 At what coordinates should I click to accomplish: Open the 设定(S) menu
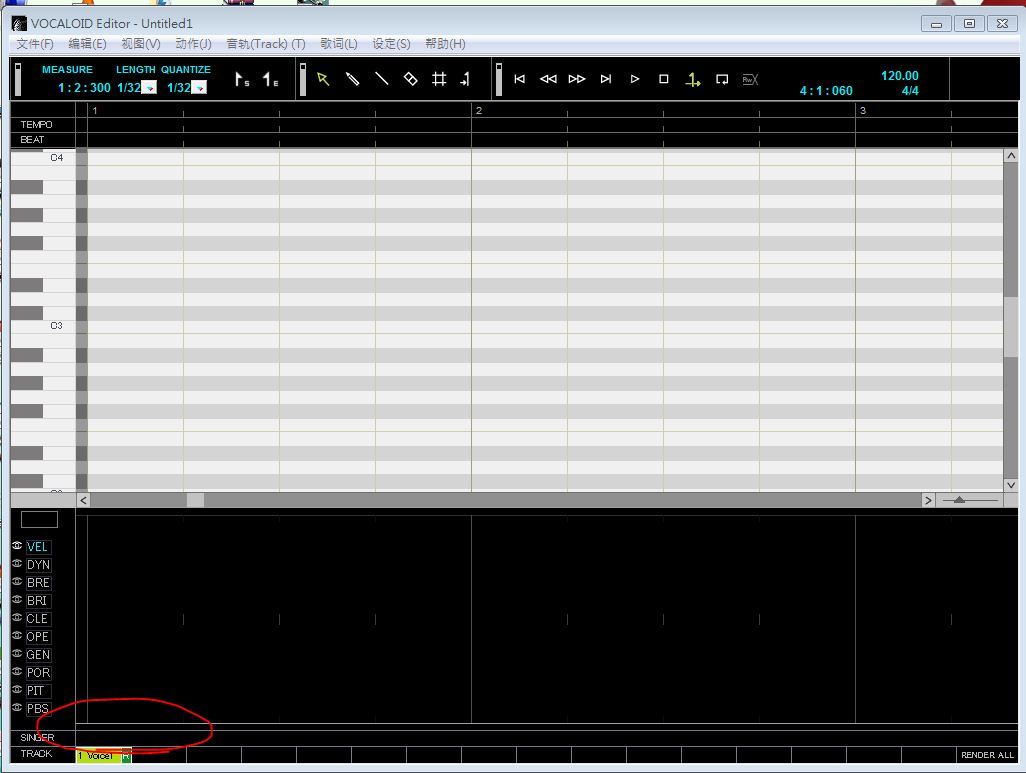[x=391, y=44]
